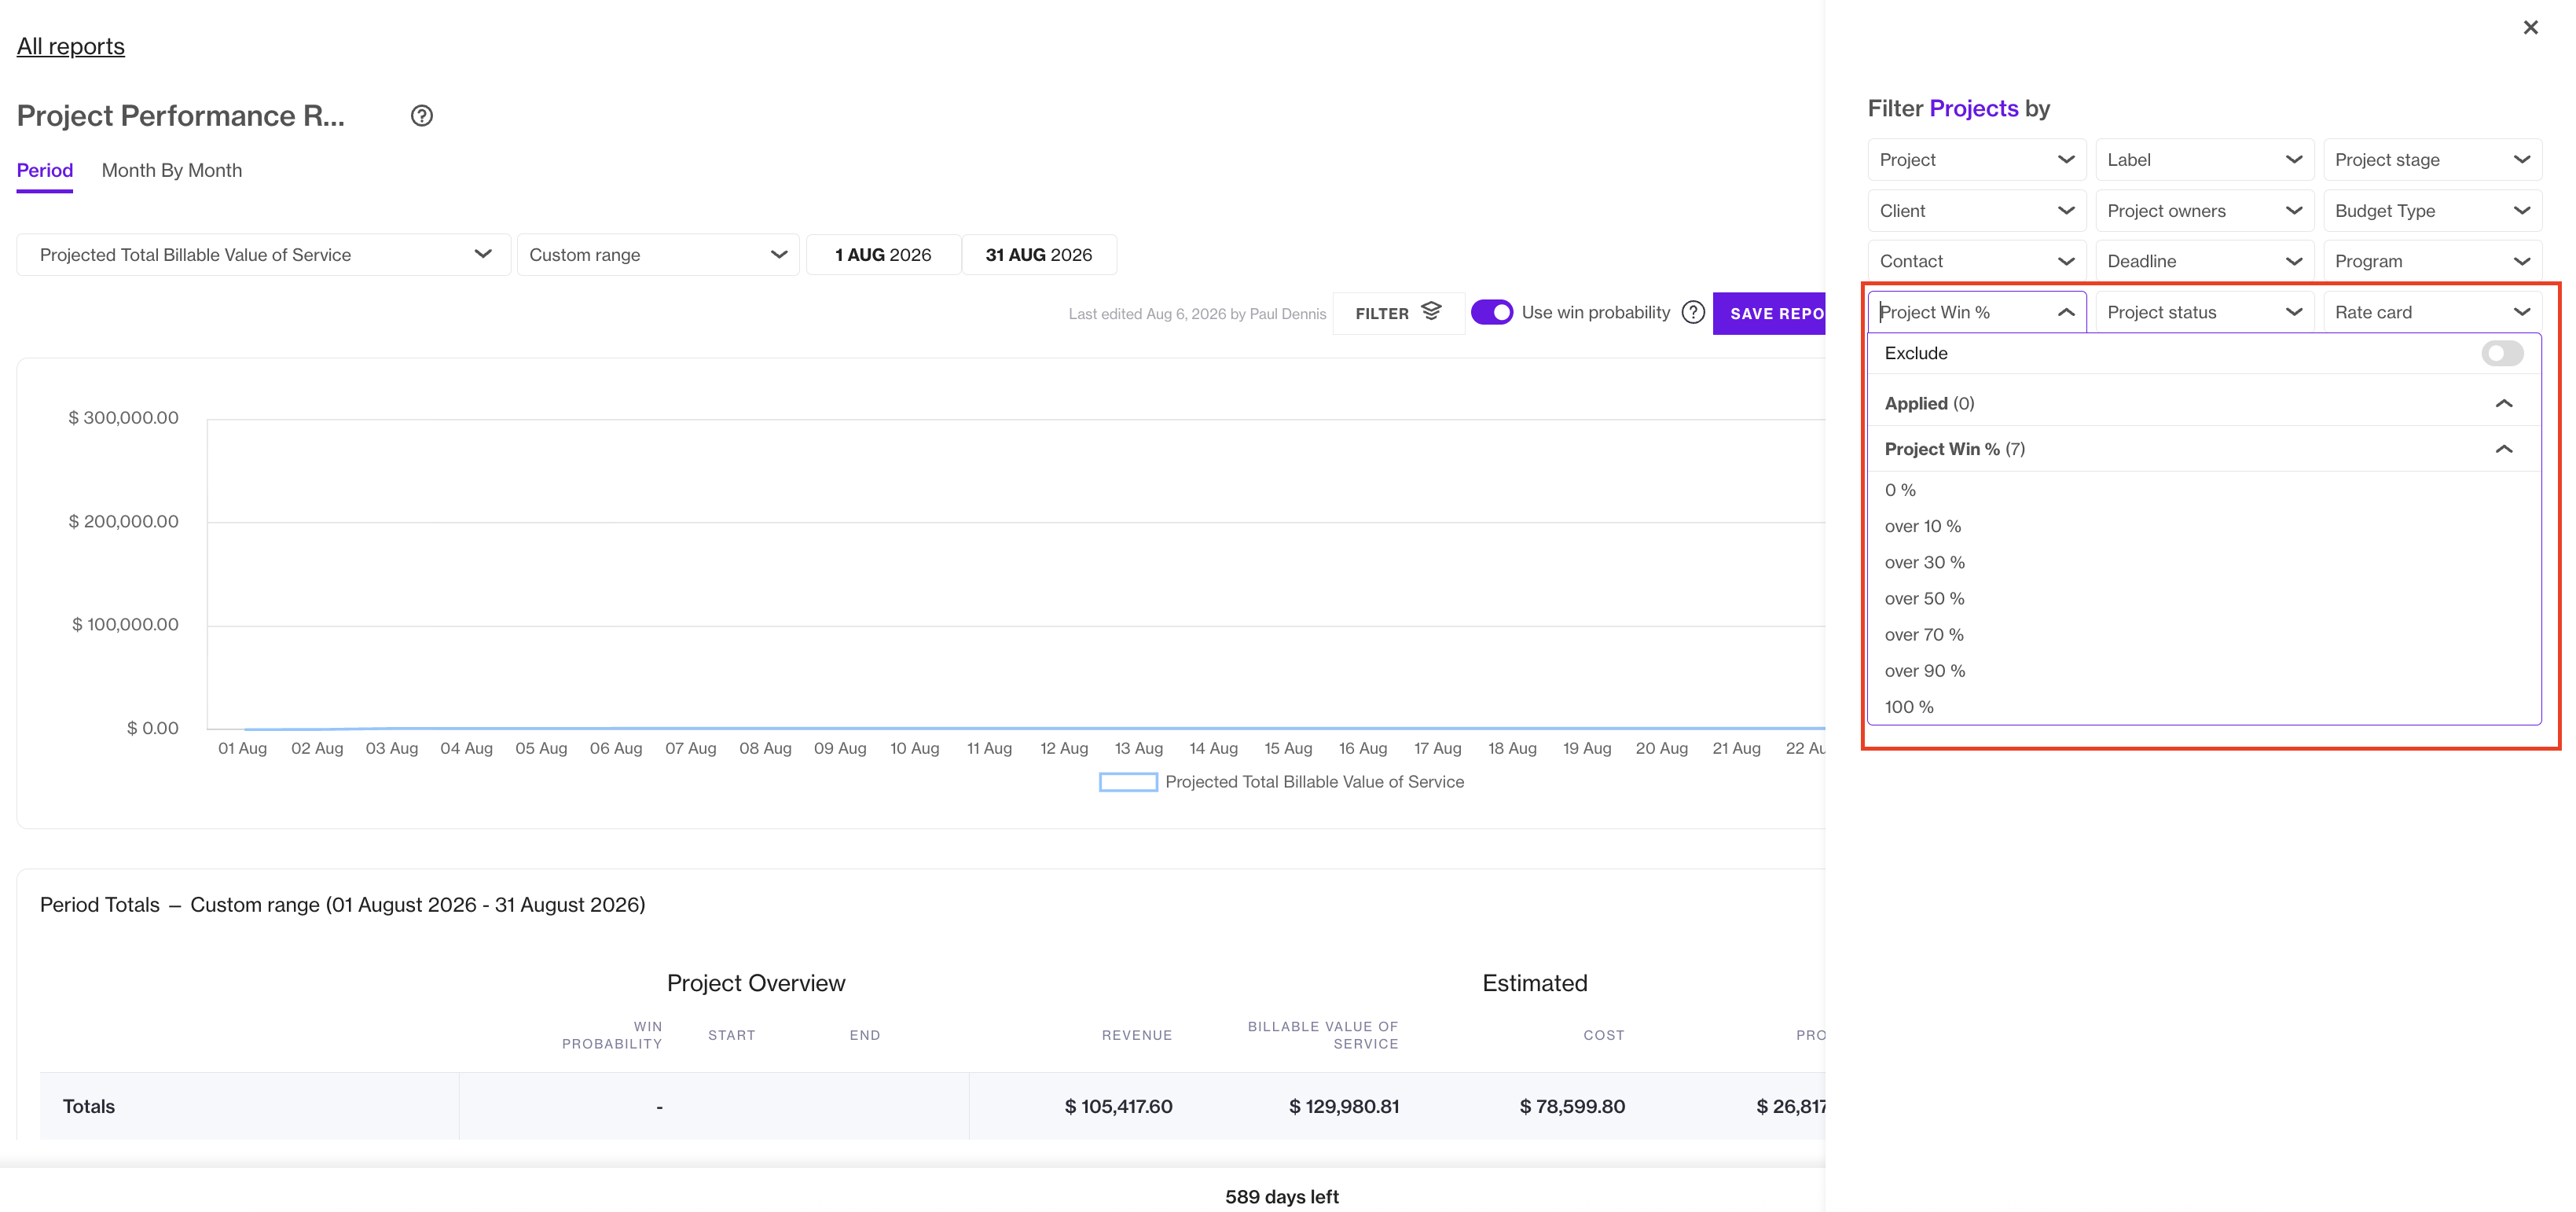
Task: Click the FILTER button
Action: coord(1398,313)
